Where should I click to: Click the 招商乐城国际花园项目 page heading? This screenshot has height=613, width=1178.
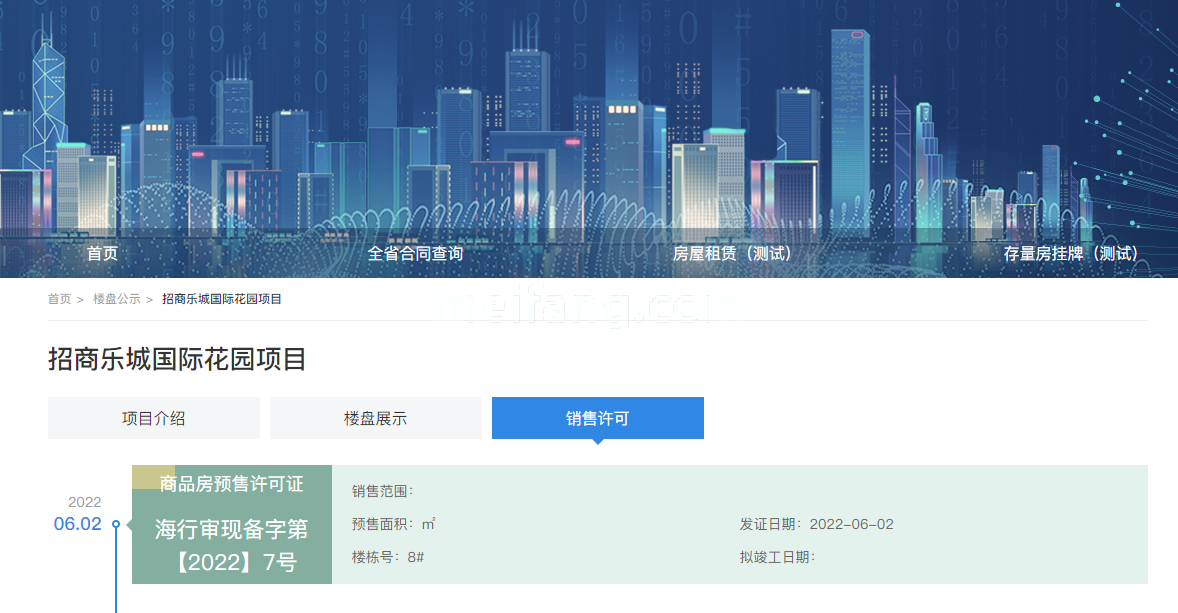coord(177,360)
